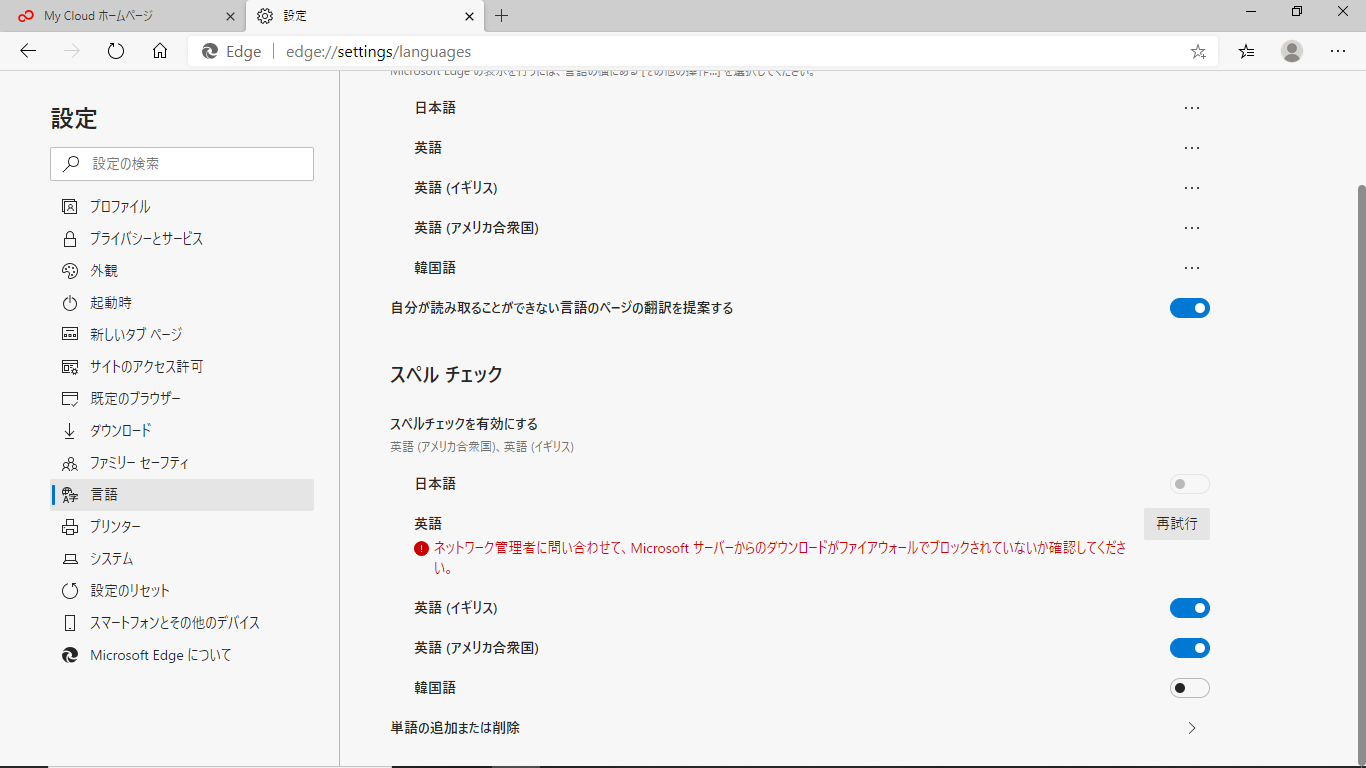Open more actions for 韓国語 language
Image resolution: width=1366 pixels, height=768 pixels.
pyautogui.click(x=1191, y=268)
